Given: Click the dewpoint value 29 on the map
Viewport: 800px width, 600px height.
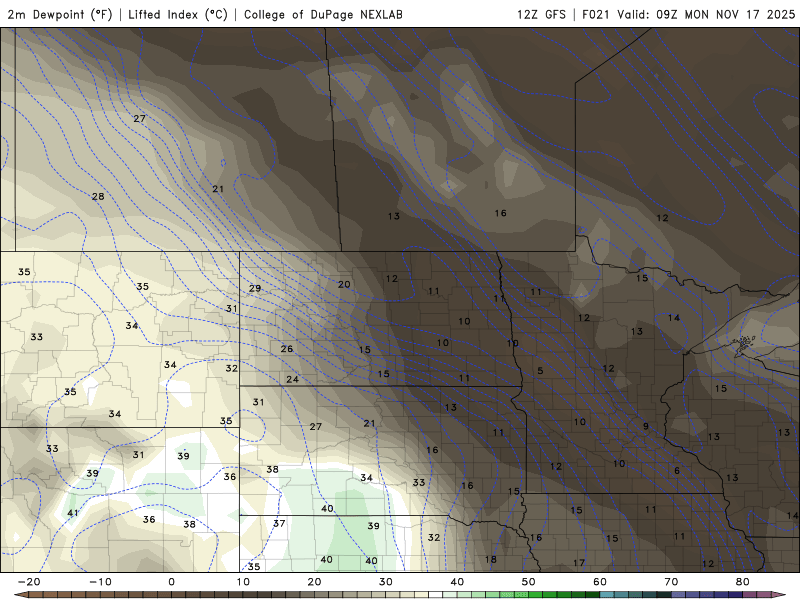Looking at the screenshot, I should [255, 288].
